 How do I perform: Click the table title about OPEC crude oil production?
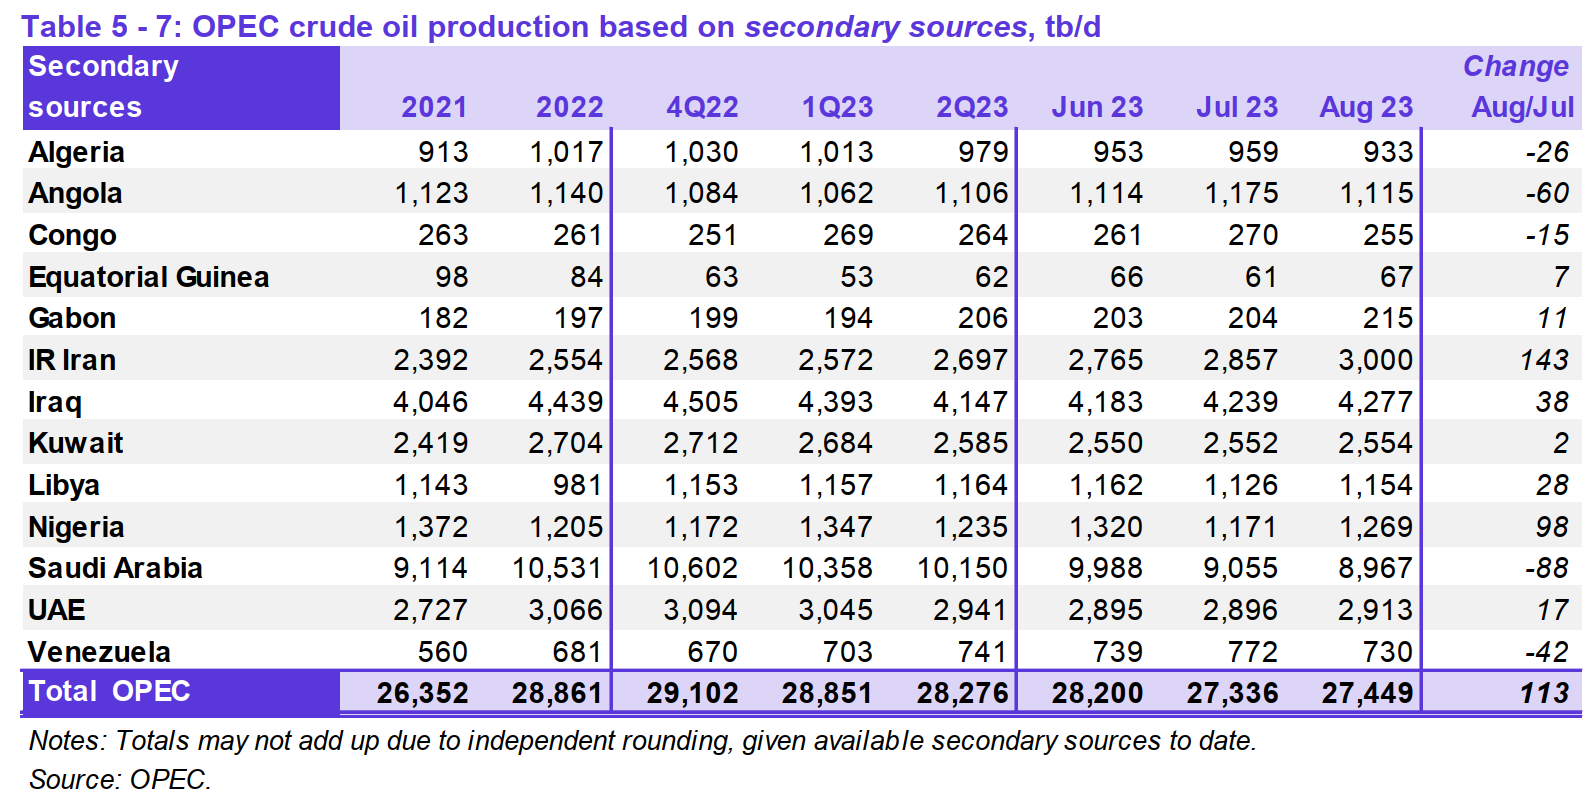560,26
